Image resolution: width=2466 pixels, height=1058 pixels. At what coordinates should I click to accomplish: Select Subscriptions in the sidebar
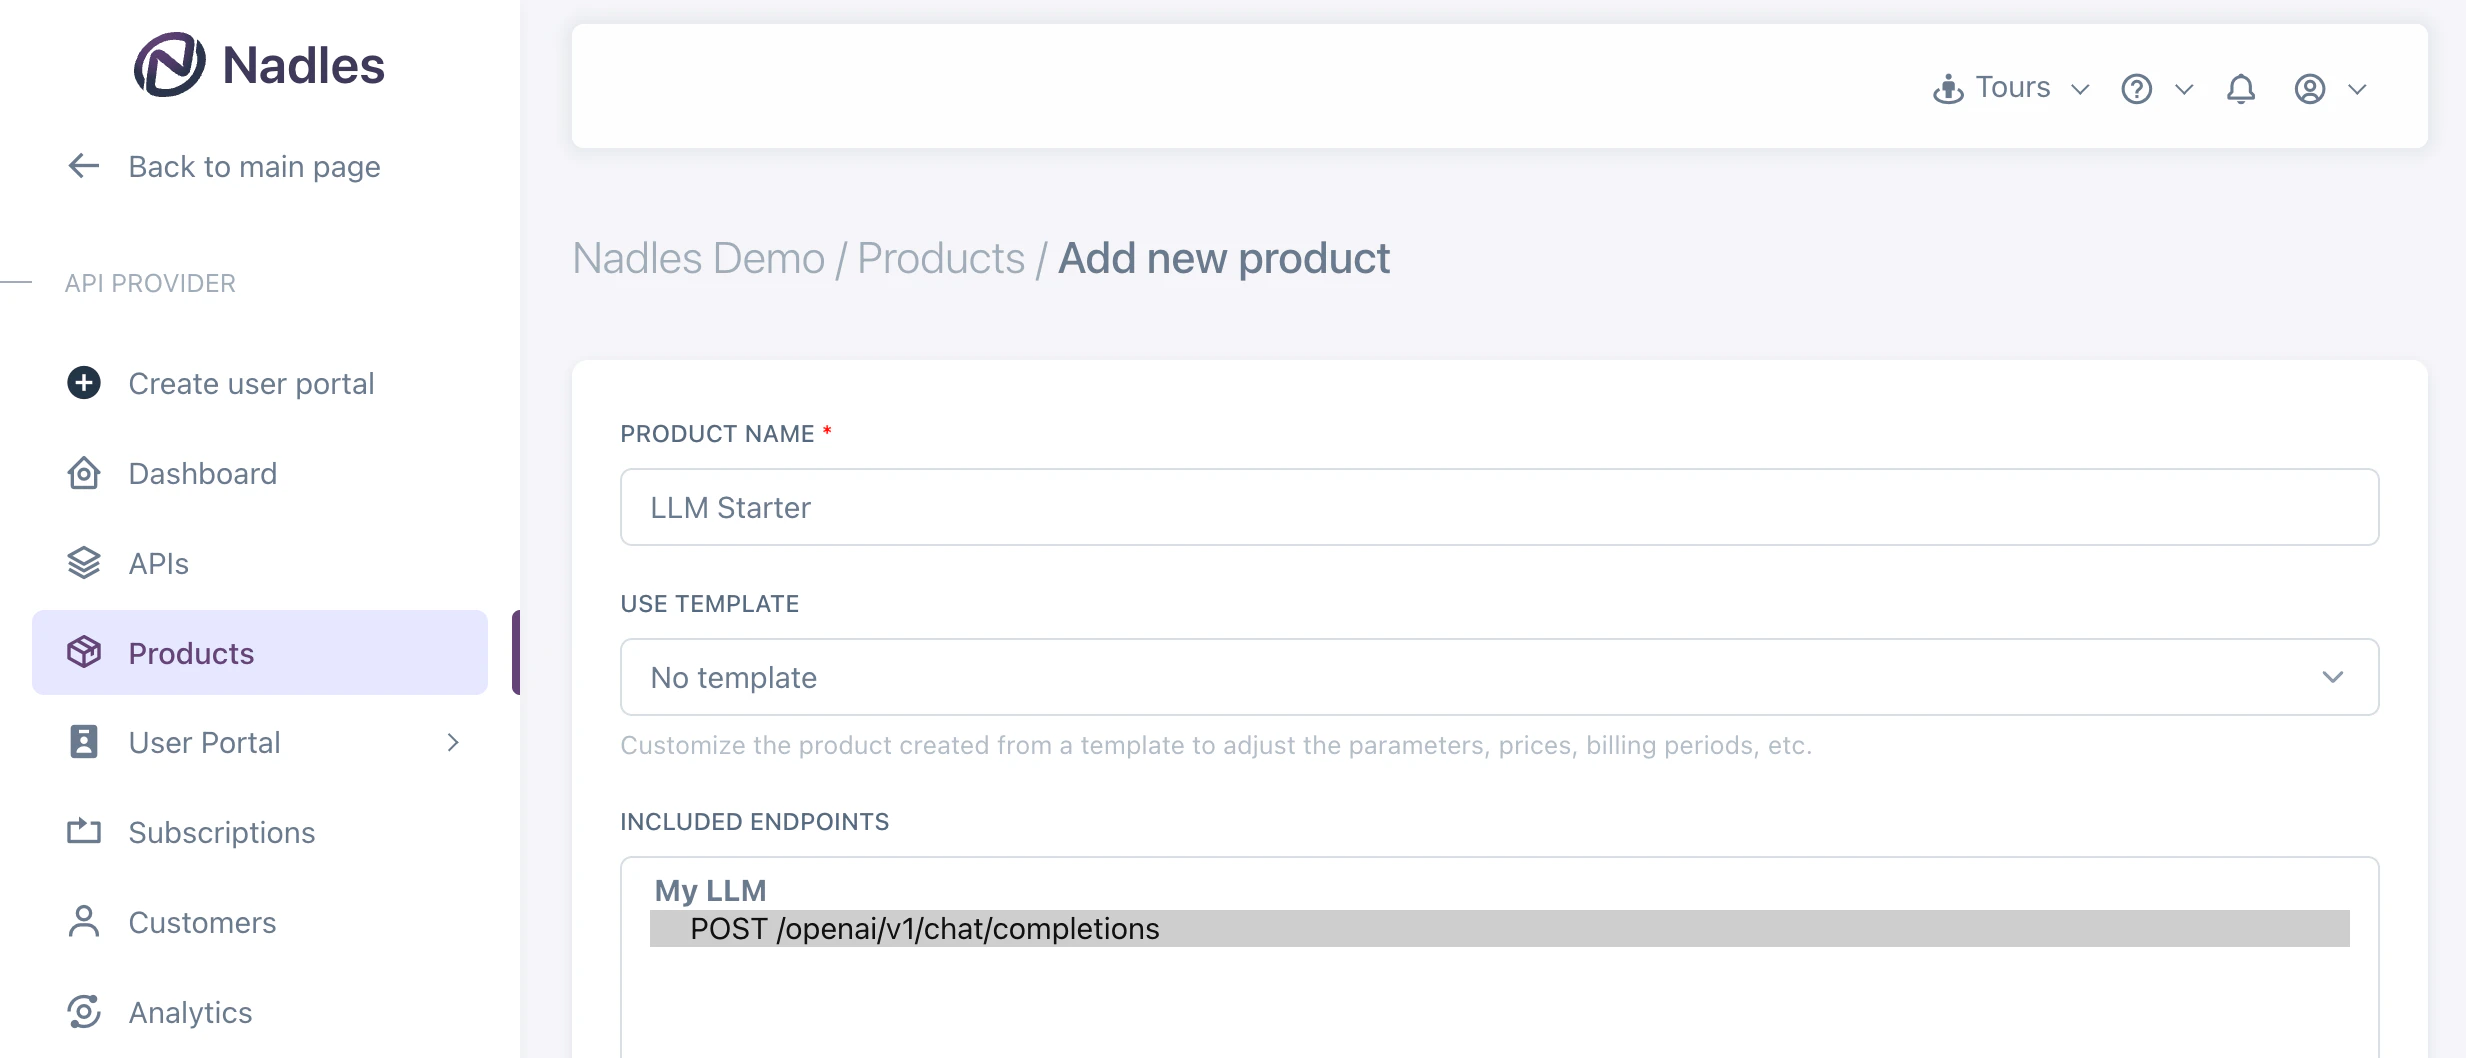(x=222, y=832)
